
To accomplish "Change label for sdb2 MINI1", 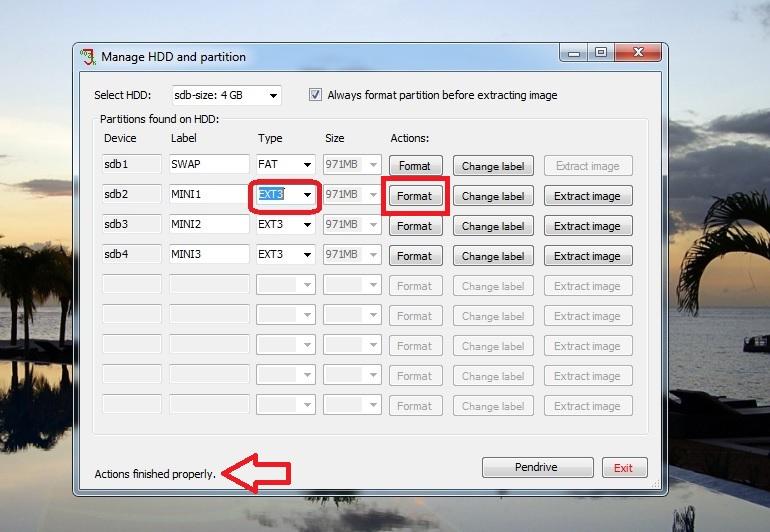I will (493, 196).
